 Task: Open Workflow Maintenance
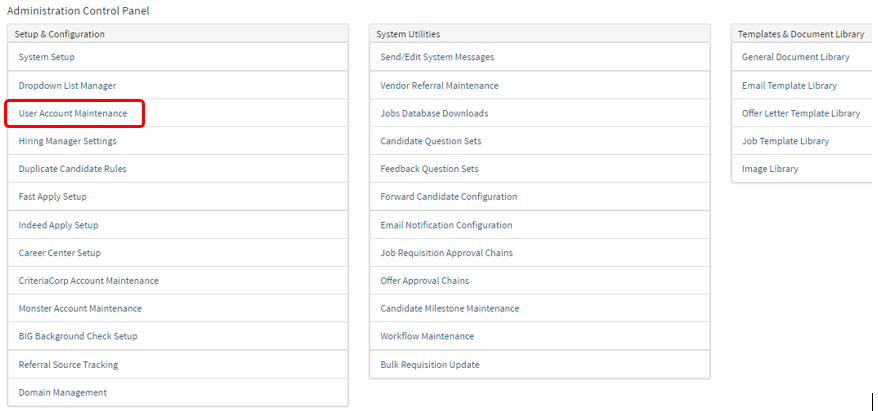click(x=427, y=336)
